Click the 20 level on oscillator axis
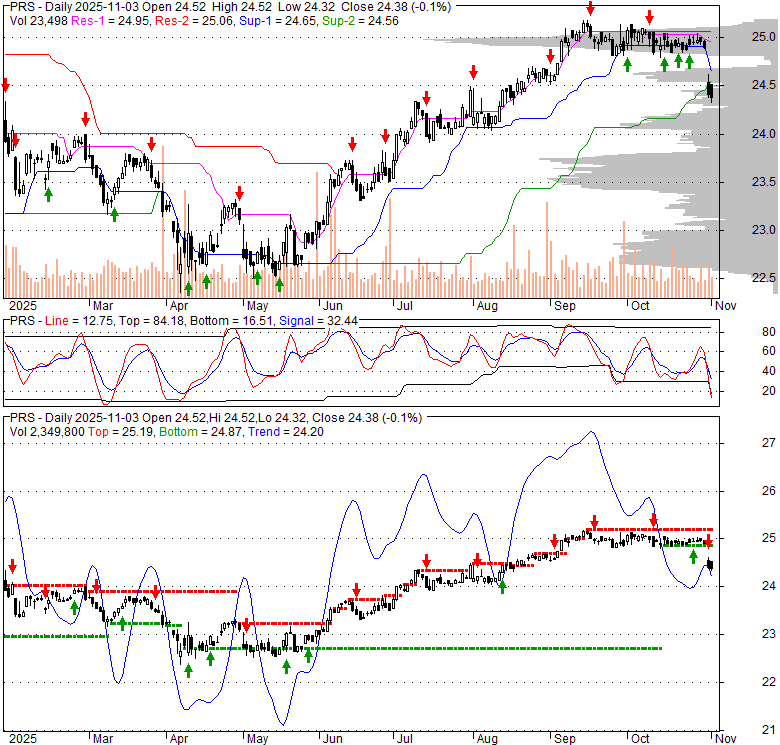This screenshot has height=745, width=780. pyautogui.click(x=769, y=391)
